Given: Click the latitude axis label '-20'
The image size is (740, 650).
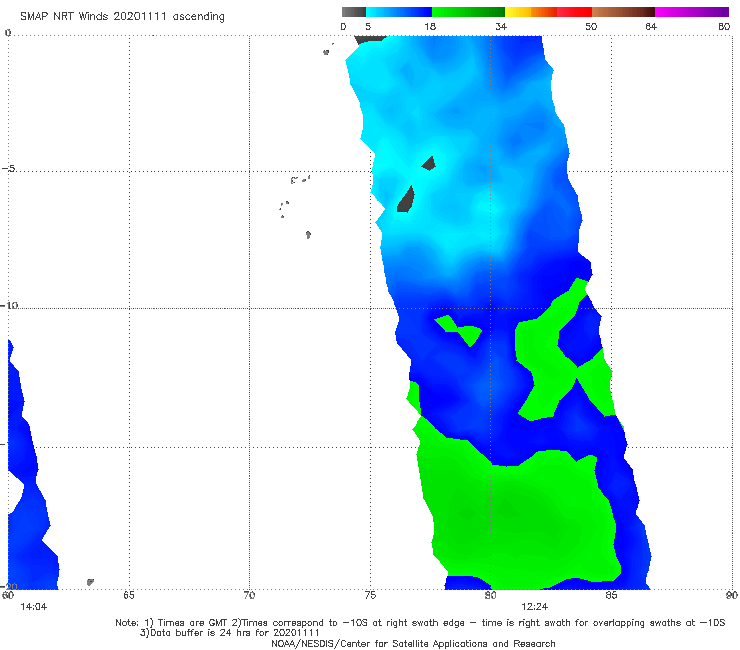Looking at the screenshot, I should tap(9, 587).
